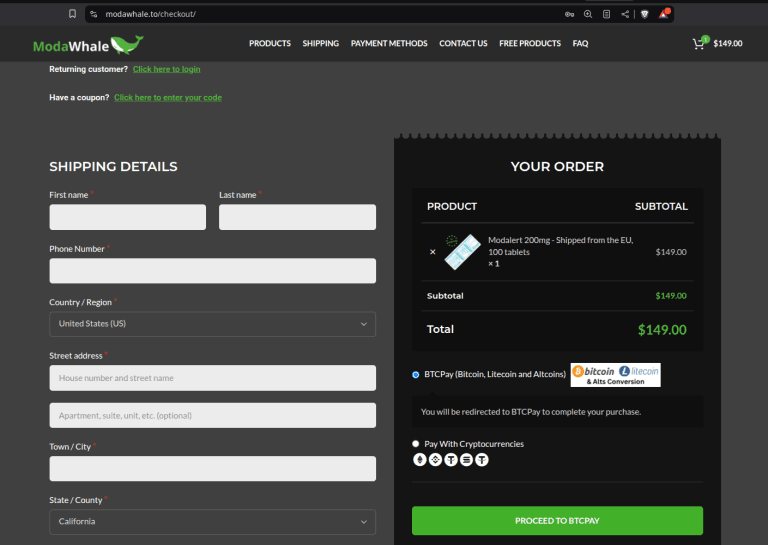This screenshot has height=545, width=768.
Task: Open the State / County California dropdown
Action: point(213,521)
